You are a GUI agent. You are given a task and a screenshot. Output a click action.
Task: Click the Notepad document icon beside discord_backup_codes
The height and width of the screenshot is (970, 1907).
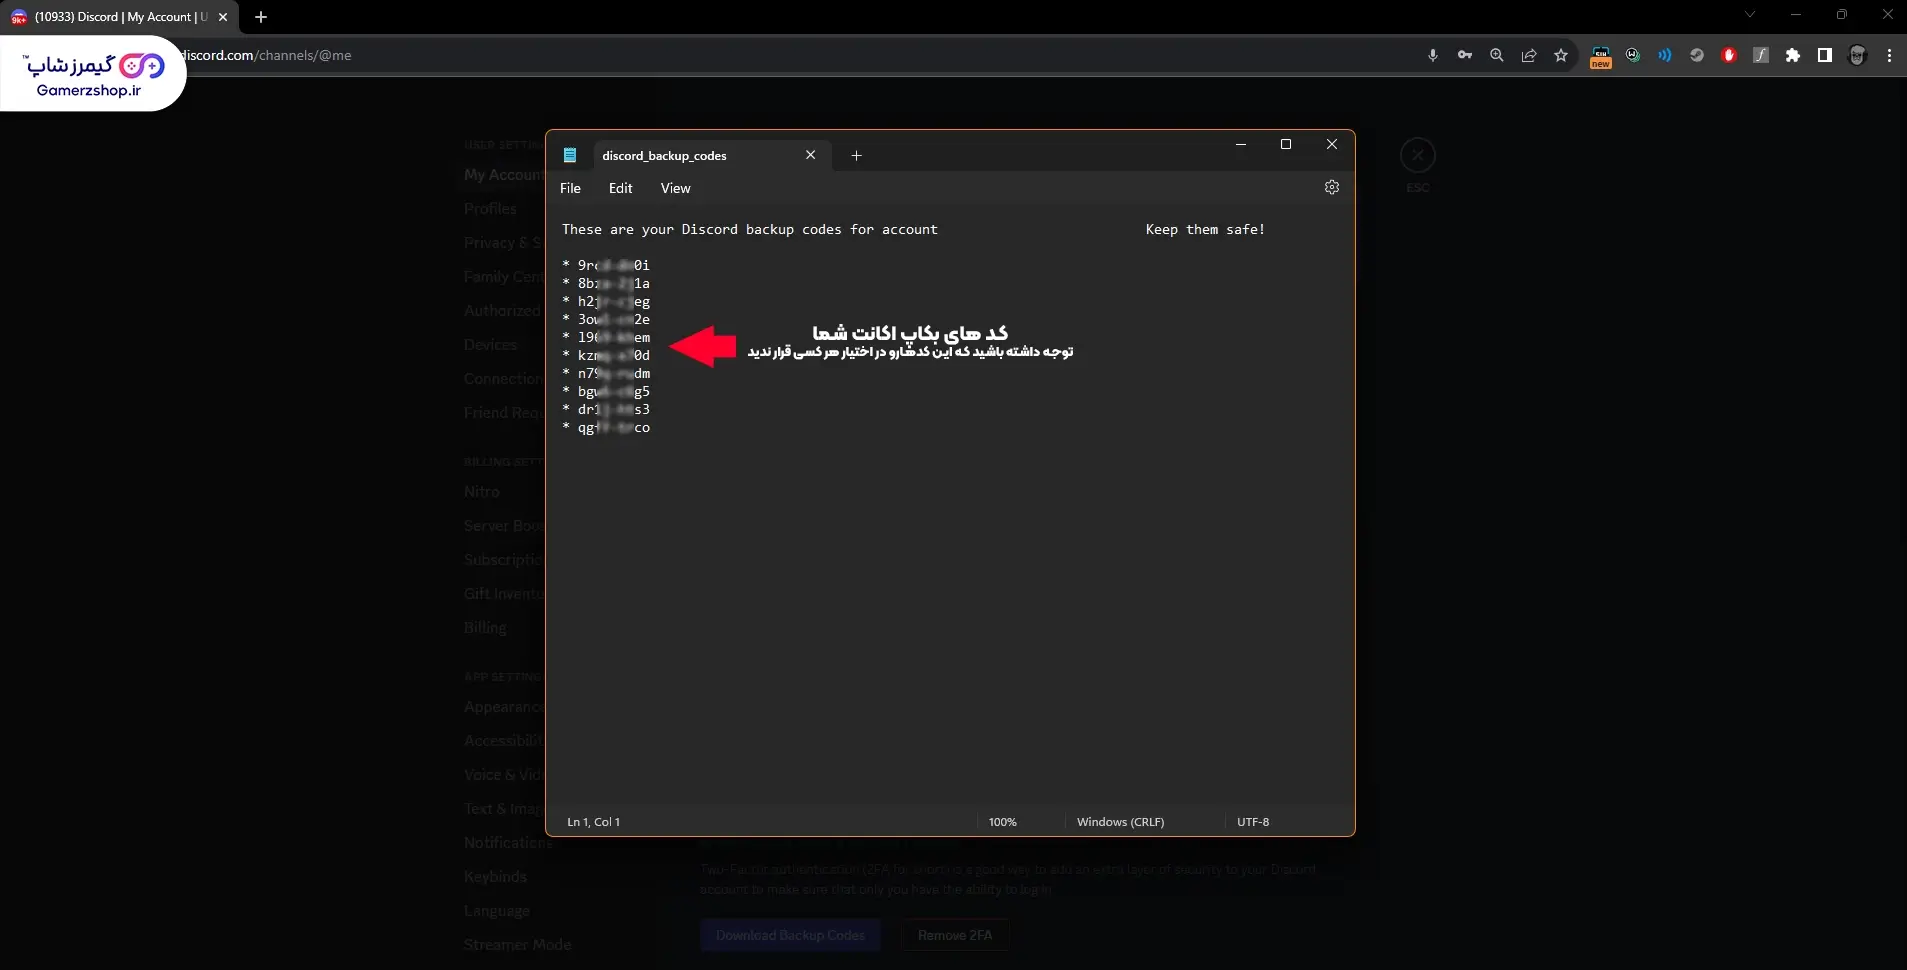[x=570, y=155]
